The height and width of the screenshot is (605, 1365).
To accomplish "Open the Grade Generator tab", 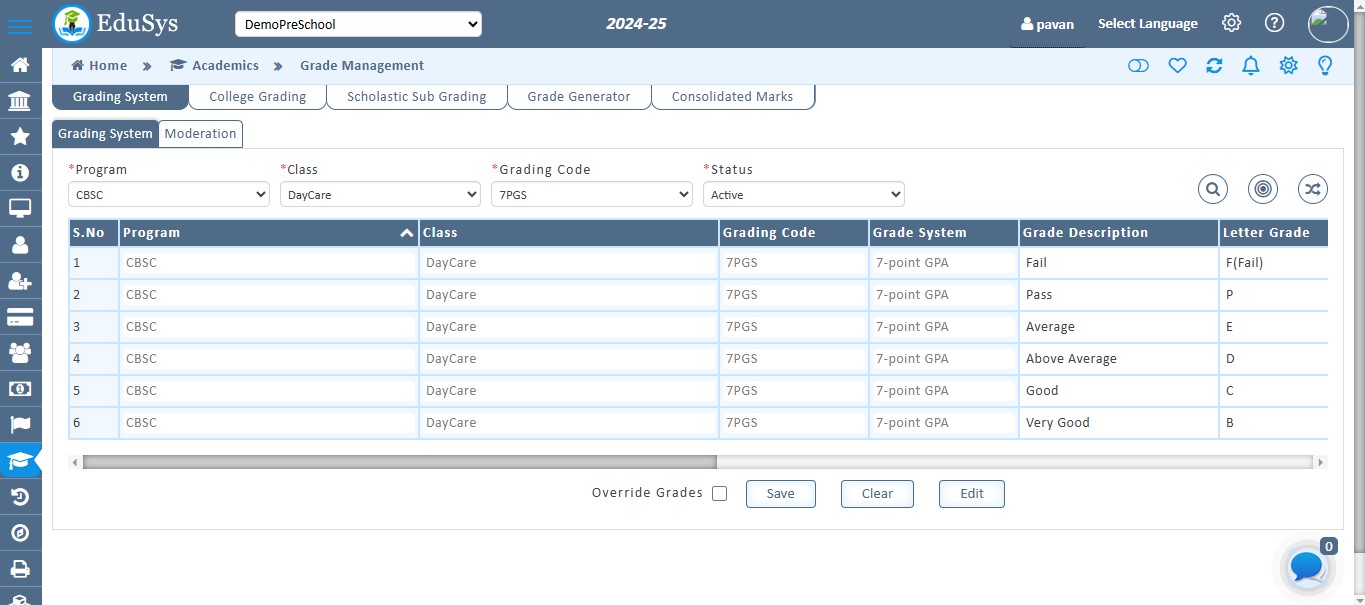I will click(578, 97).
